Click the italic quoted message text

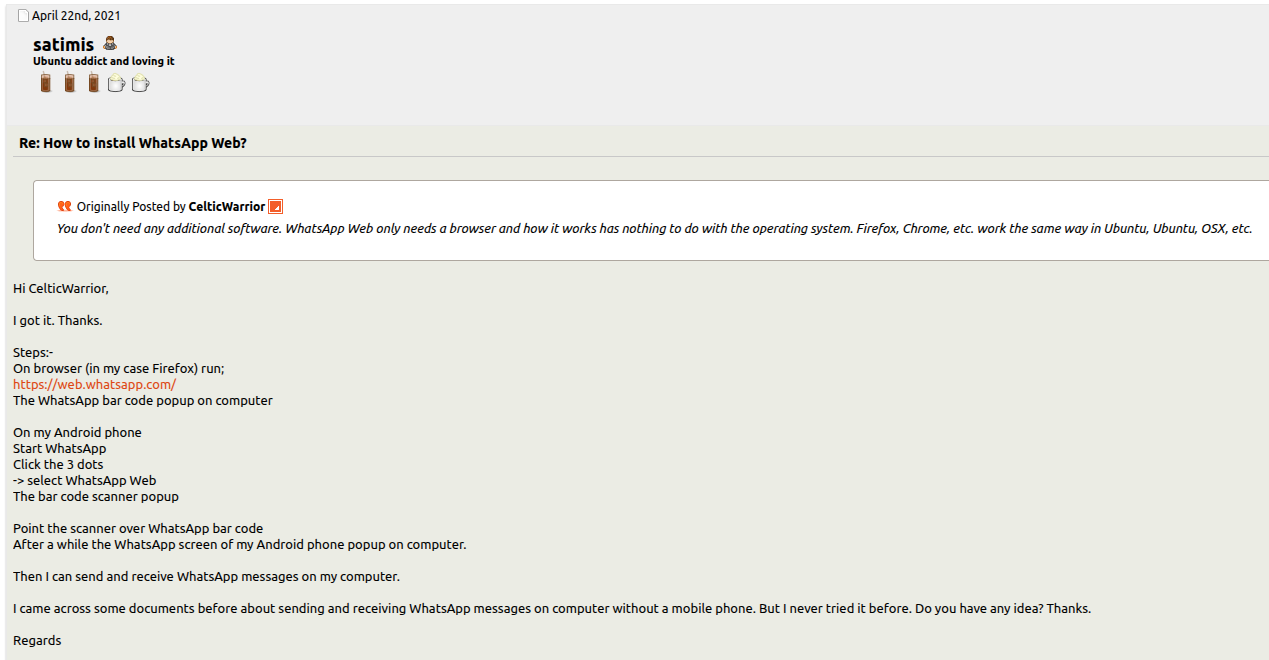click(654, 228)
